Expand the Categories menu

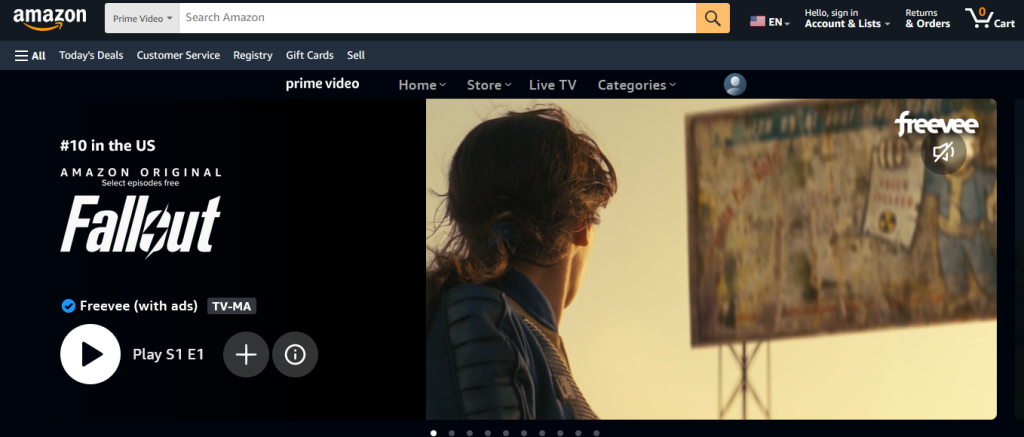(x=637, y=85)
